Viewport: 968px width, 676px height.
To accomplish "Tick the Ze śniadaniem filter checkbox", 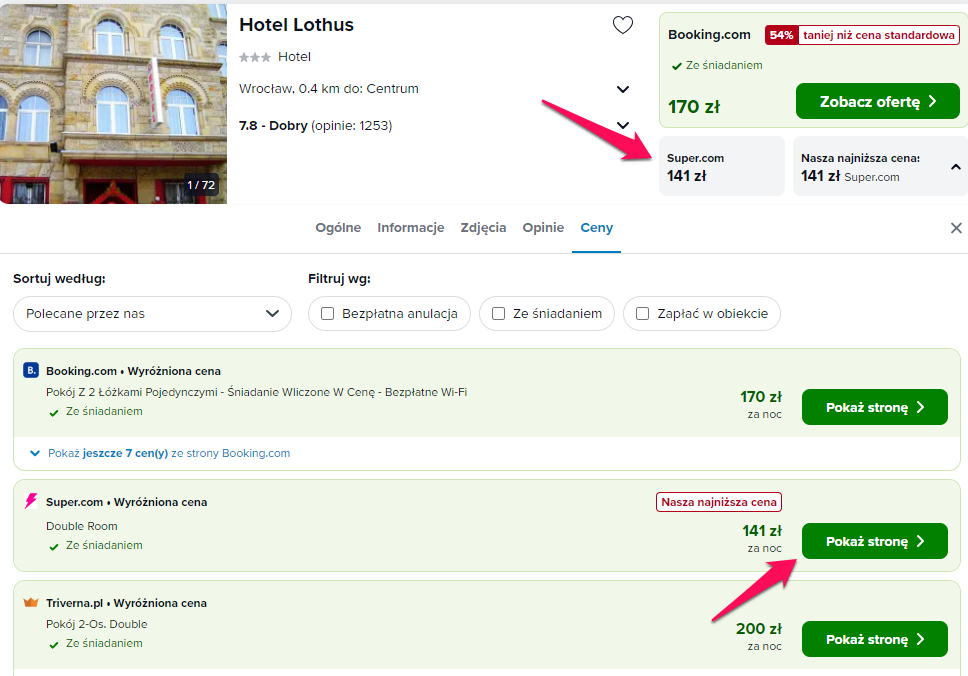I will tap(498, 314).
